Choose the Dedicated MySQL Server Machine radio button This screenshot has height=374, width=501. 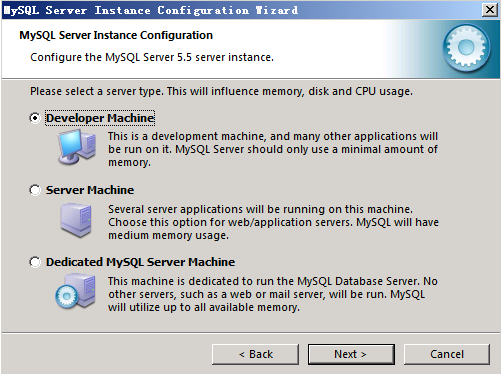point(35,262)
